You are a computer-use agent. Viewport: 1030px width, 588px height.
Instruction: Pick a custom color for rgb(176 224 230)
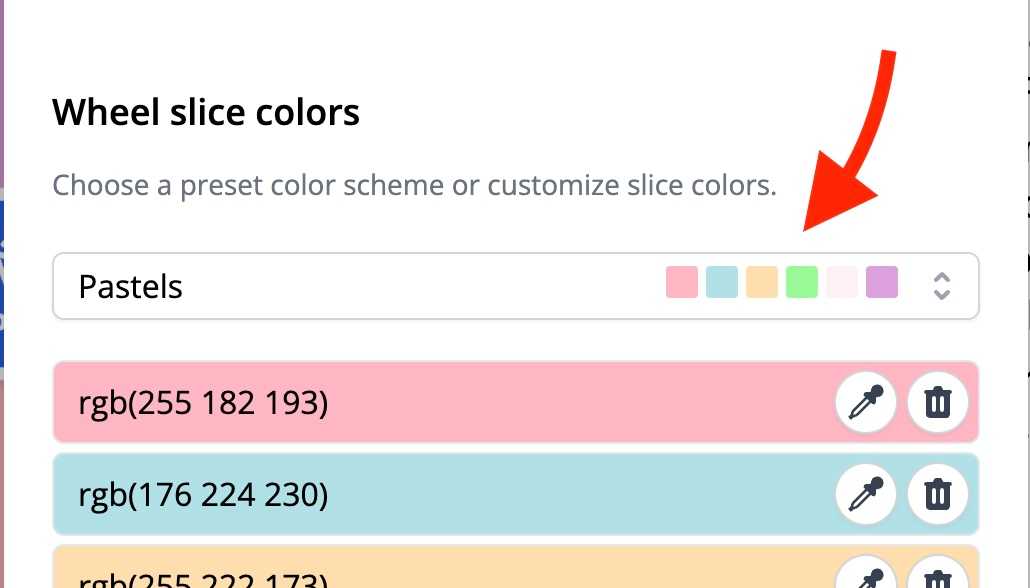pyautogui.click(x=865, y=494)
